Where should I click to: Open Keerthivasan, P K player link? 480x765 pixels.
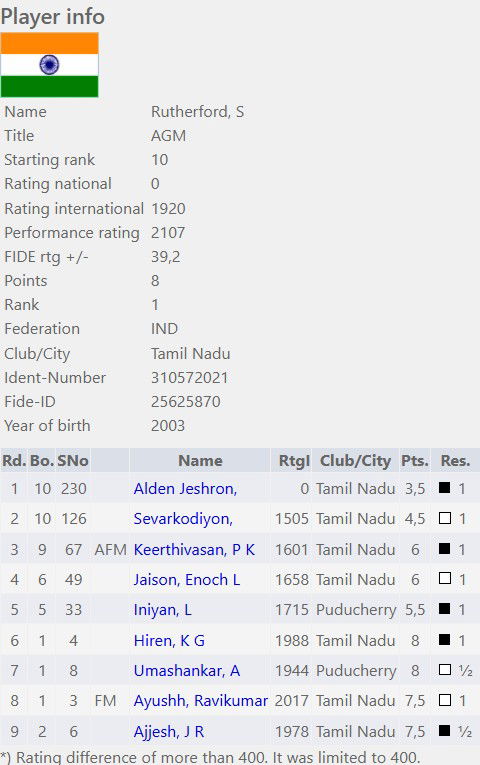(x=194, y=549)
